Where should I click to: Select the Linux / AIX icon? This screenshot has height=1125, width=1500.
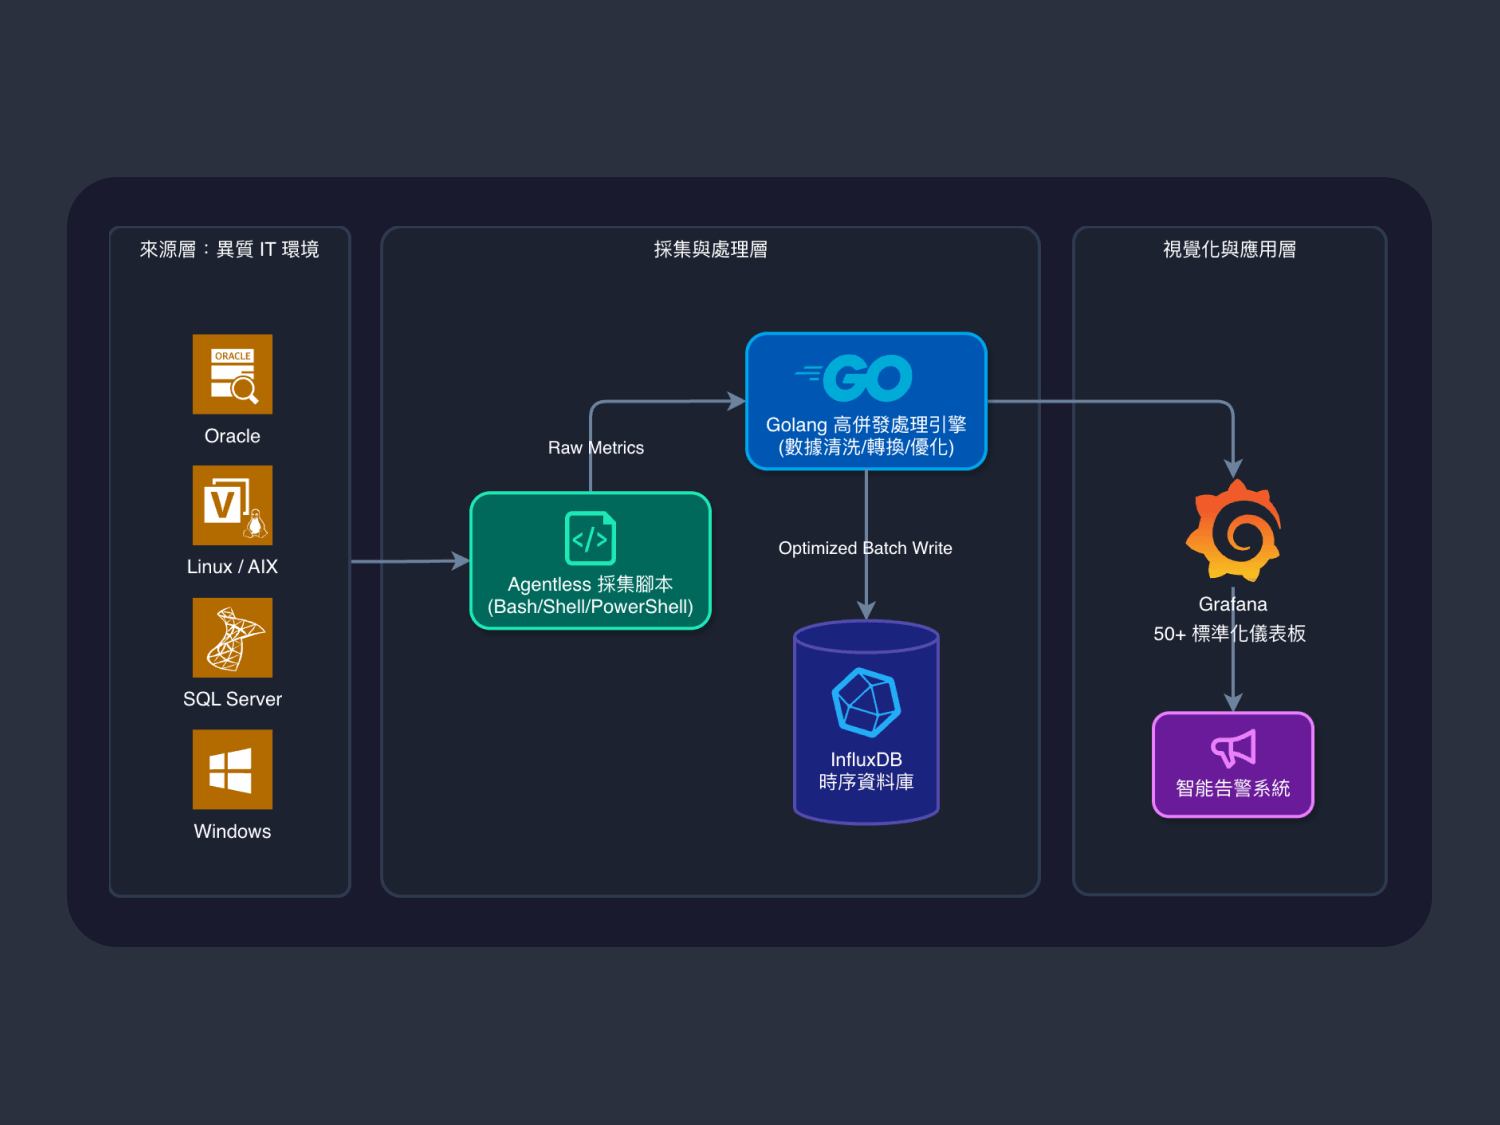tap(232, 505)
